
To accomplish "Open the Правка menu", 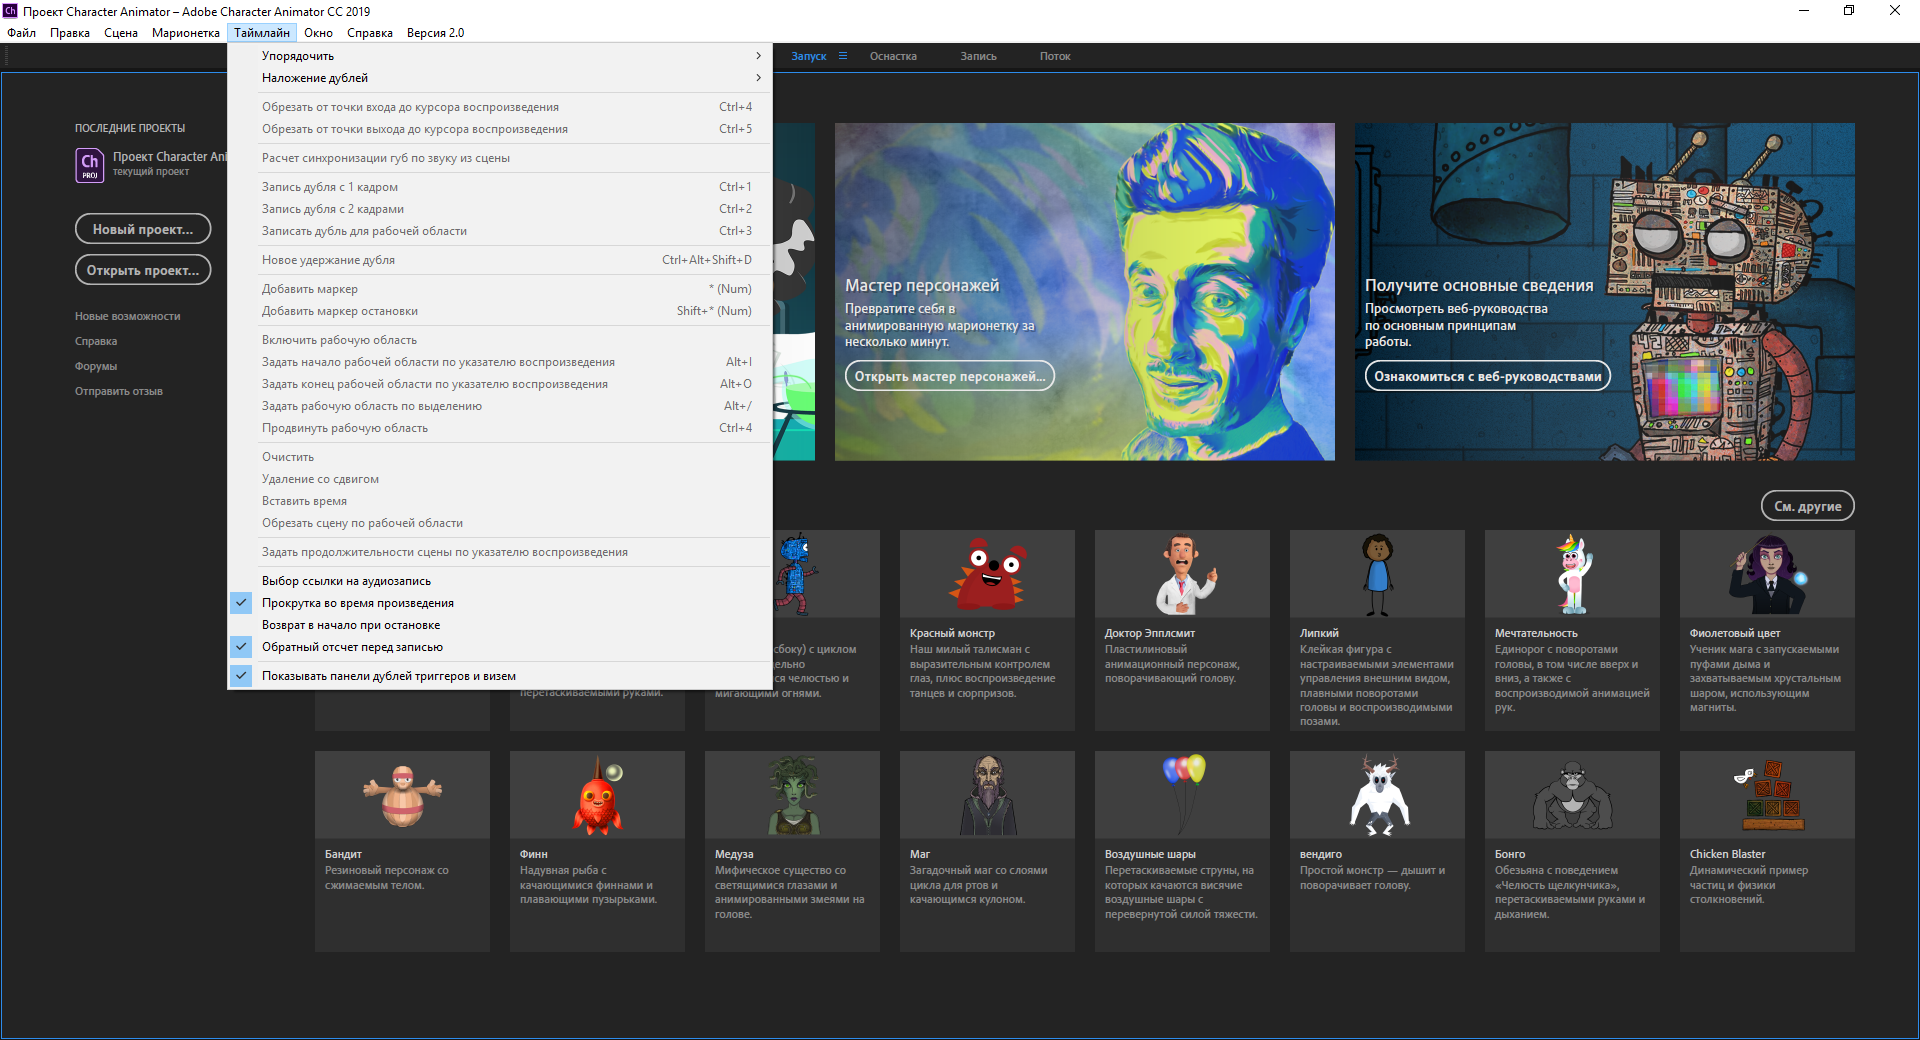I will pos(70,33).
